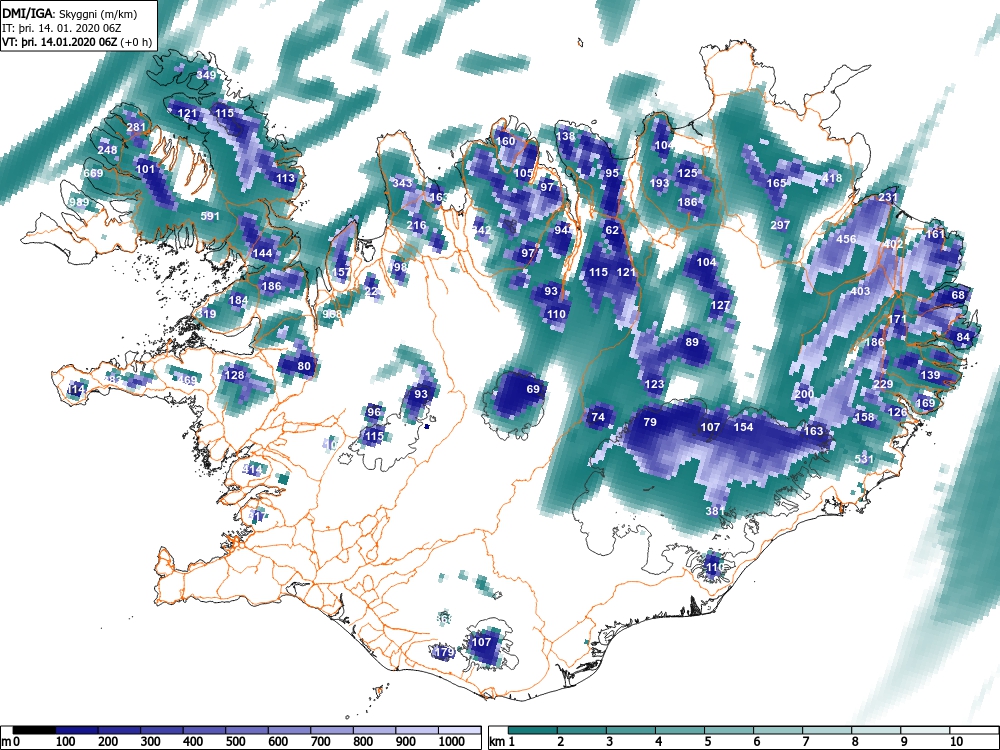The width and height of the screenshot is (1000, 750).
Task: Pick the purple 500–600 m legend swatch
Action: click(247, 730)
